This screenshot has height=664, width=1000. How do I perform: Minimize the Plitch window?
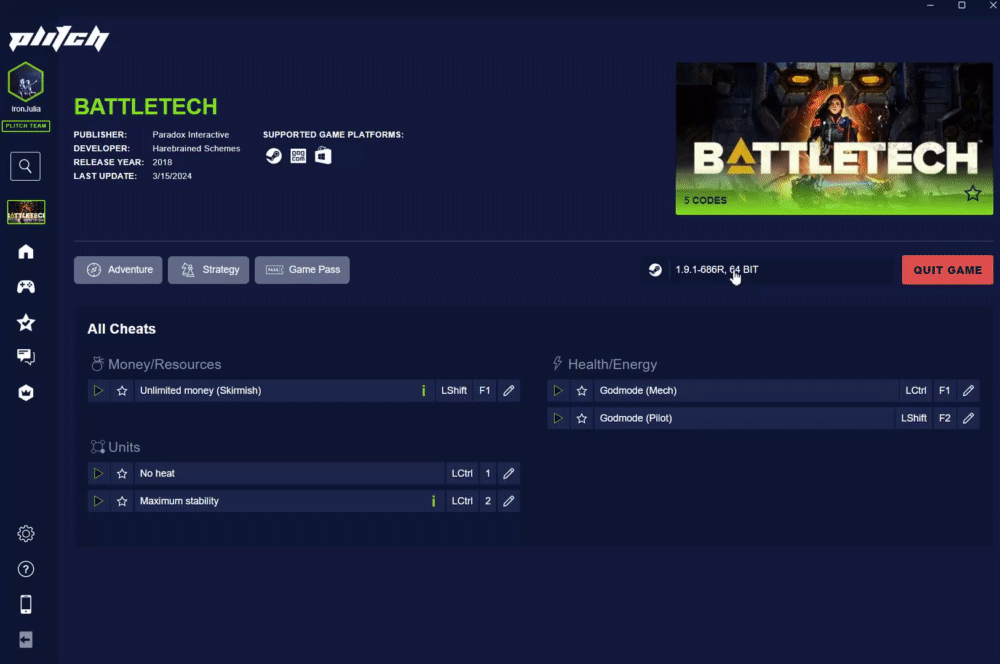(930, 5)
